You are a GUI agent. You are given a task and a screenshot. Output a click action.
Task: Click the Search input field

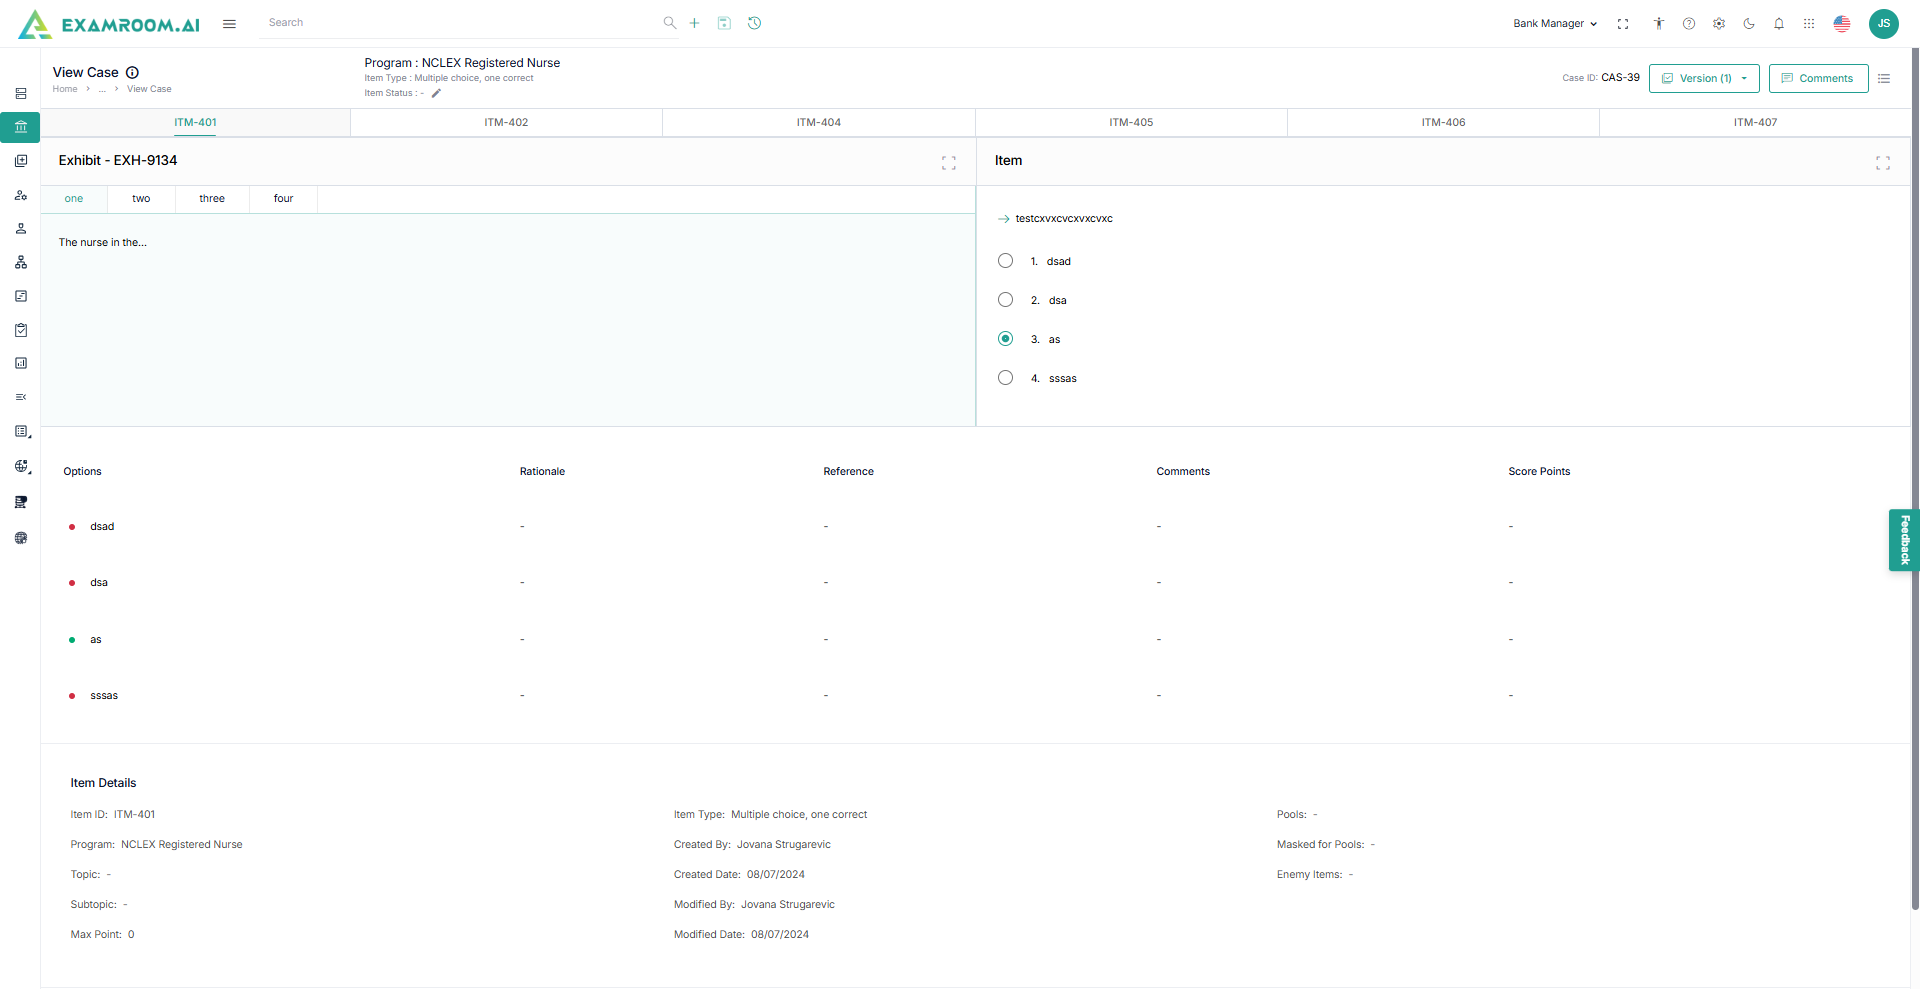[460, 23]
